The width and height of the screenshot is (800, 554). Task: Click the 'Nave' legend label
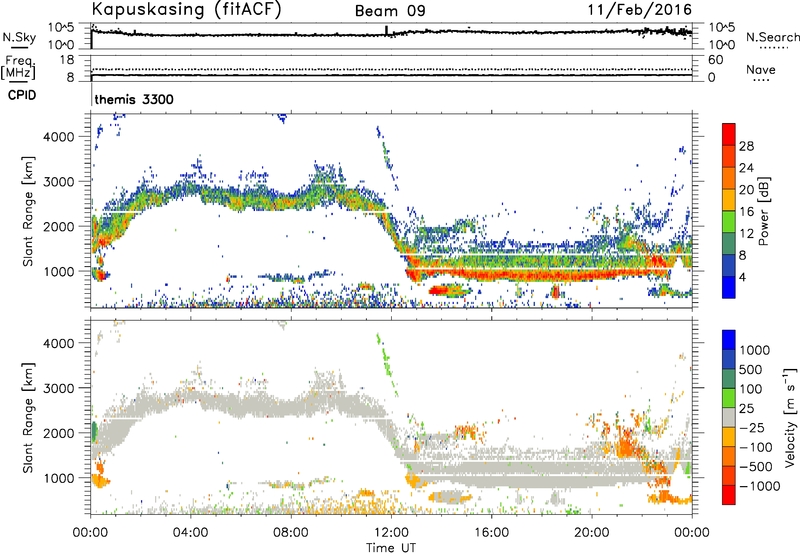(761, 69)
